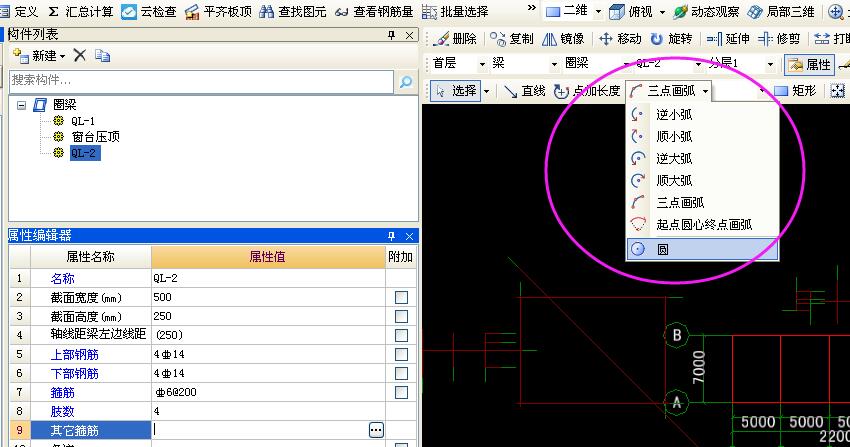Image resolution: width=850 pixels, height=447 pixels.
Task: Click 平齐板顶 align slab top tool
Action: [218, 11]
